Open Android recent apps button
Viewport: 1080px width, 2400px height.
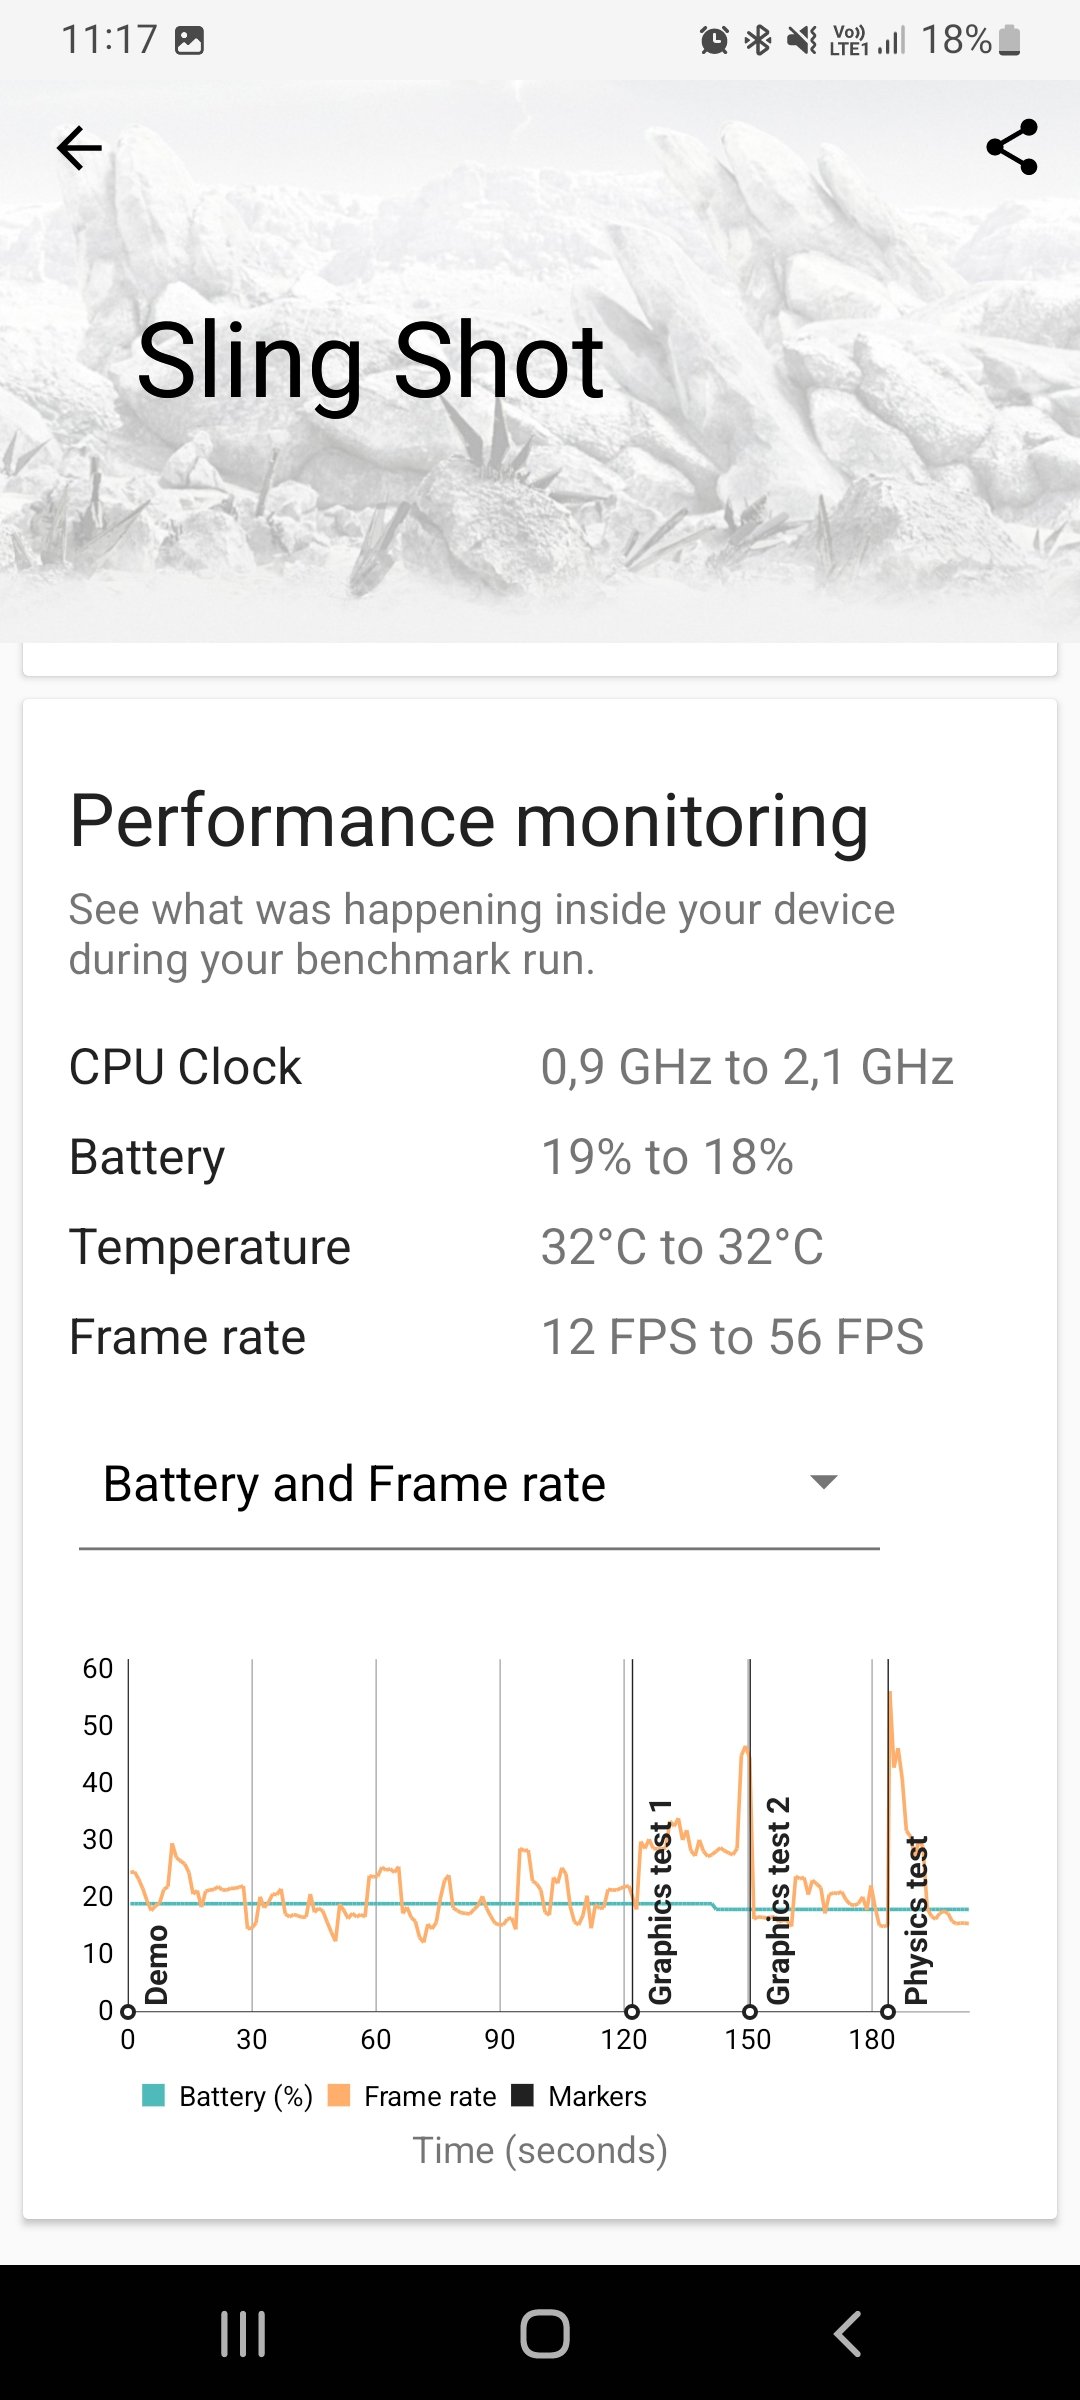click(x=243, y=2334)
